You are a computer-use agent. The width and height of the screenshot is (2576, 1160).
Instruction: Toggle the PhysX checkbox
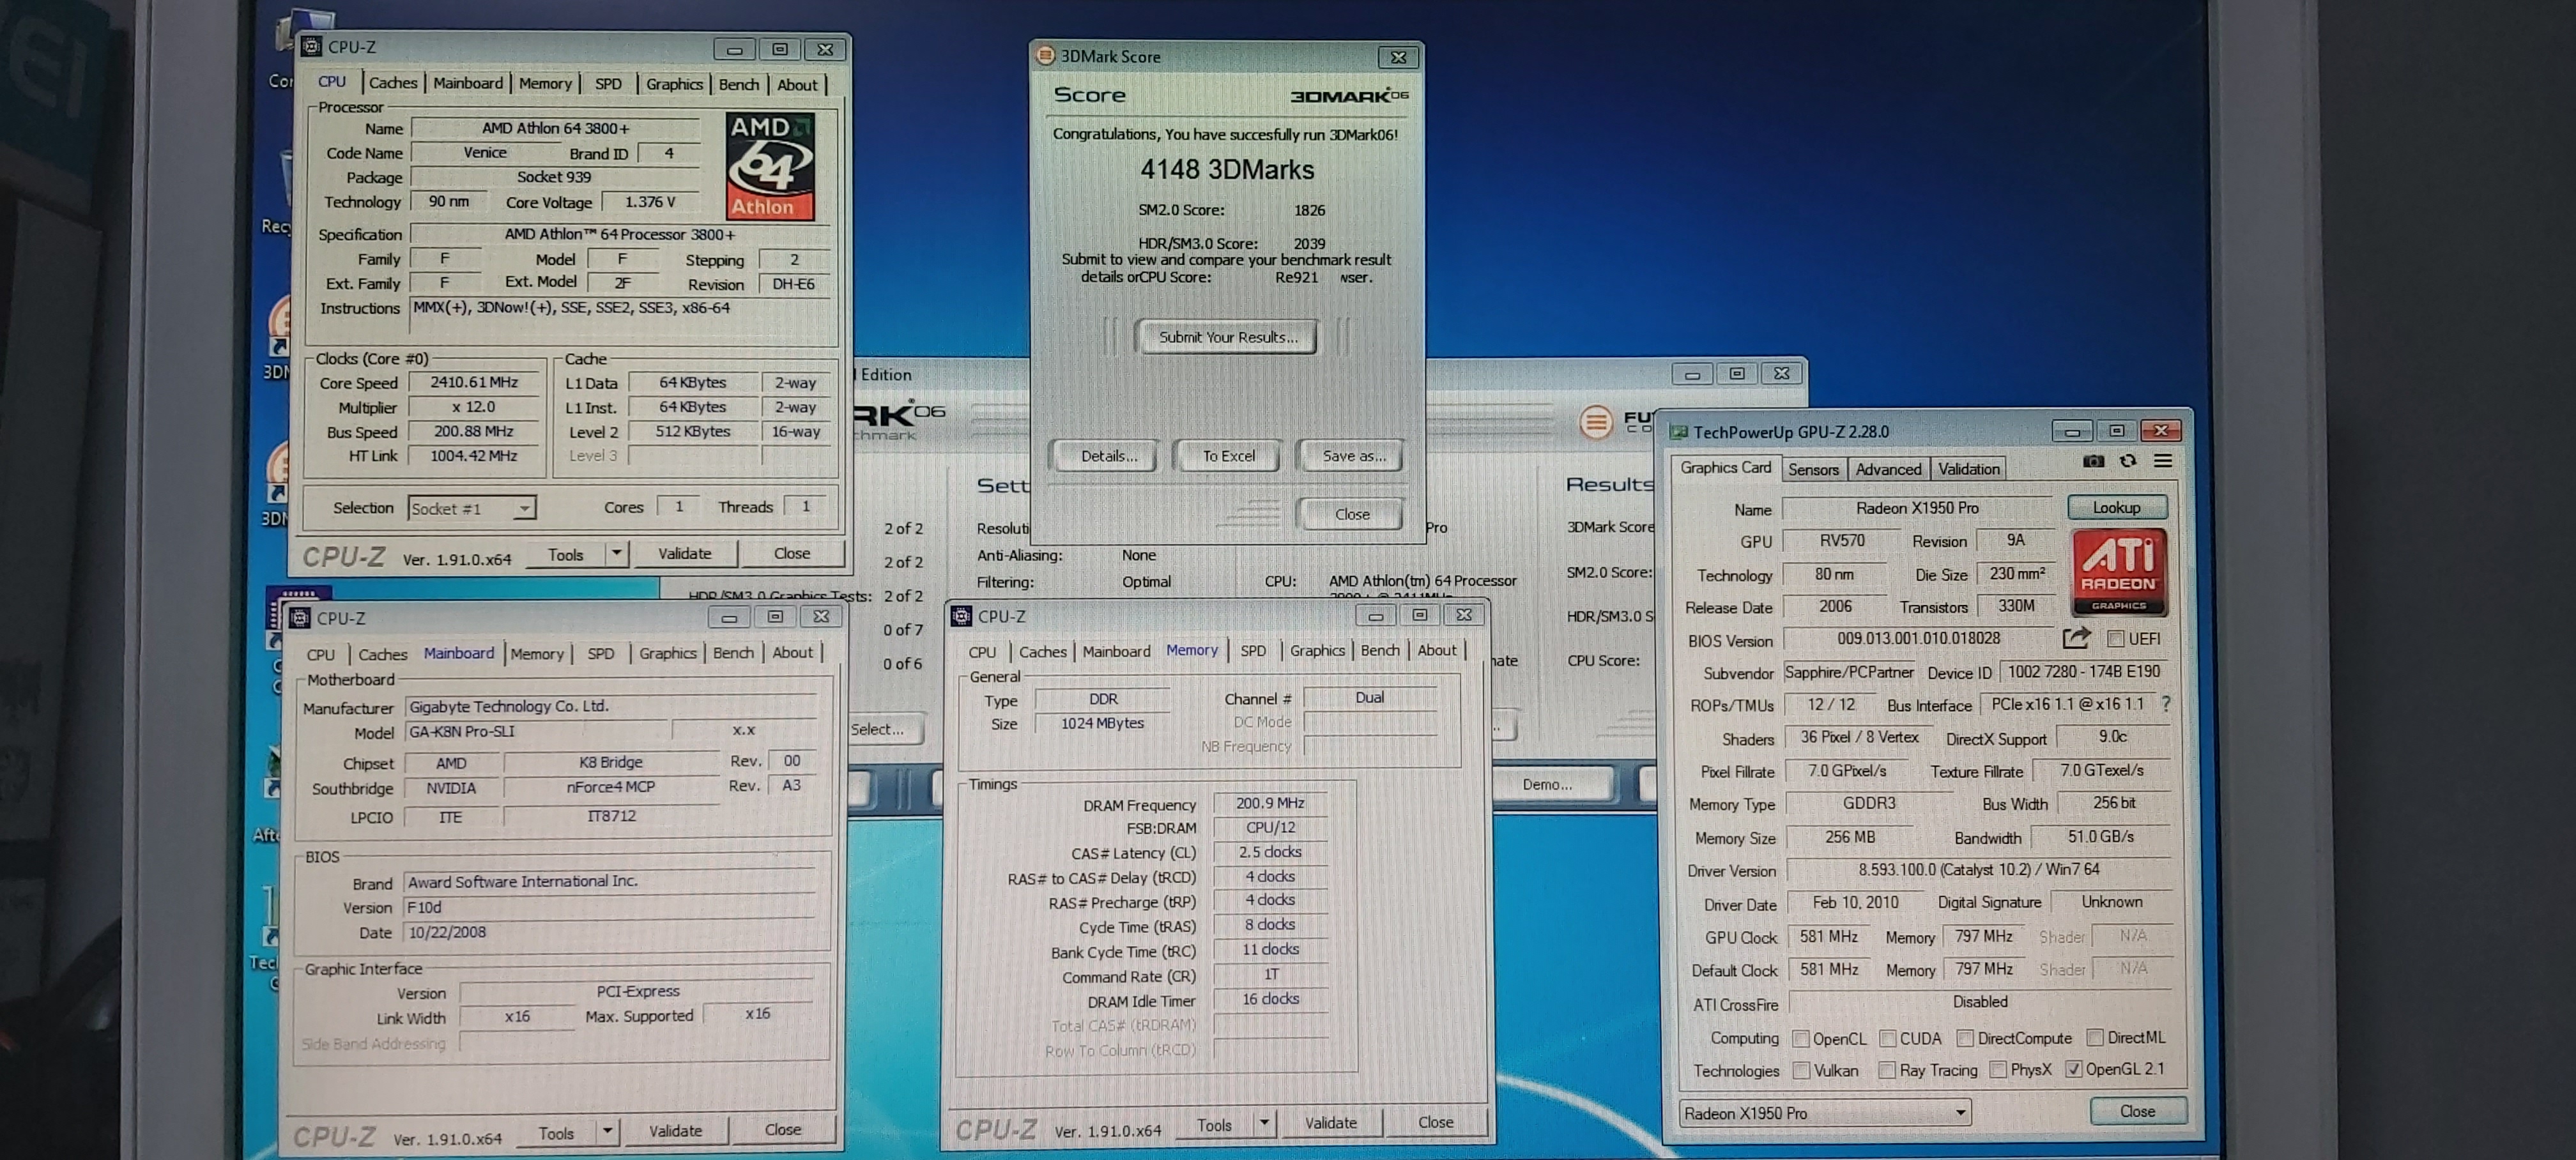(x=1998, y=1069)
